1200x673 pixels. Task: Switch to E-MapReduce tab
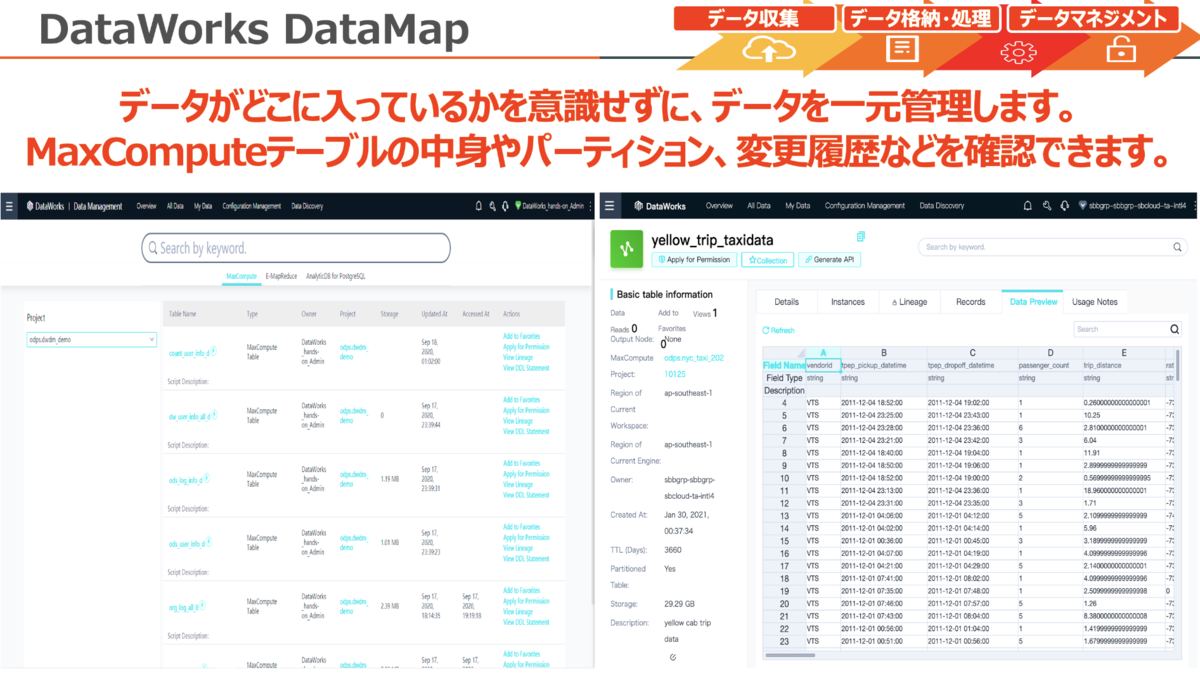coord(282,275)
